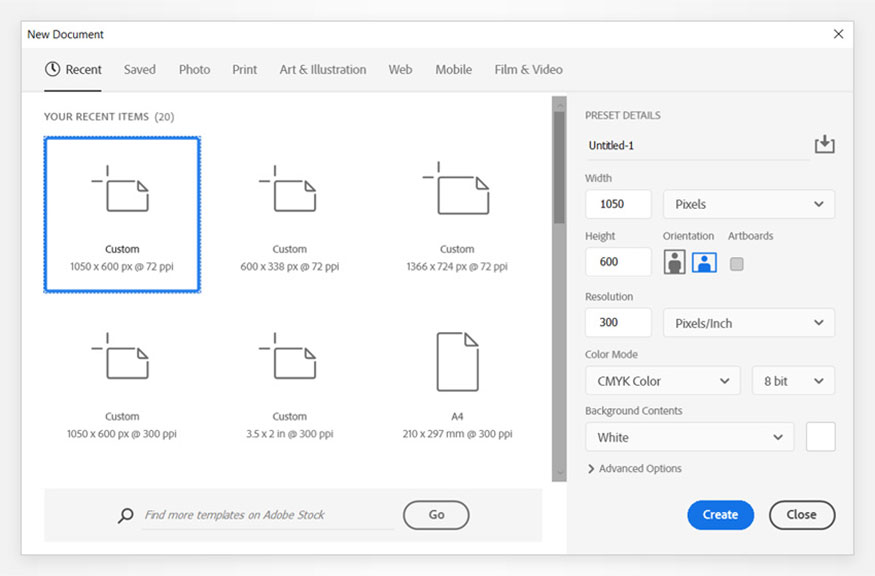
Task: Click the Resolution input field
Action: tap(618, 323)
